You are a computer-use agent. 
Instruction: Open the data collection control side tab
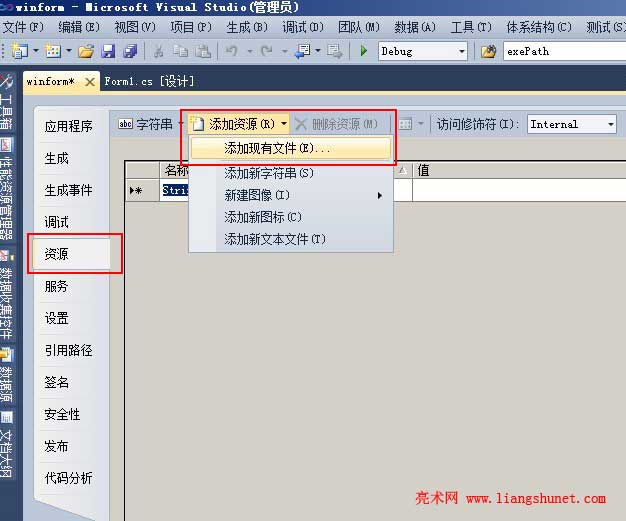6,295
